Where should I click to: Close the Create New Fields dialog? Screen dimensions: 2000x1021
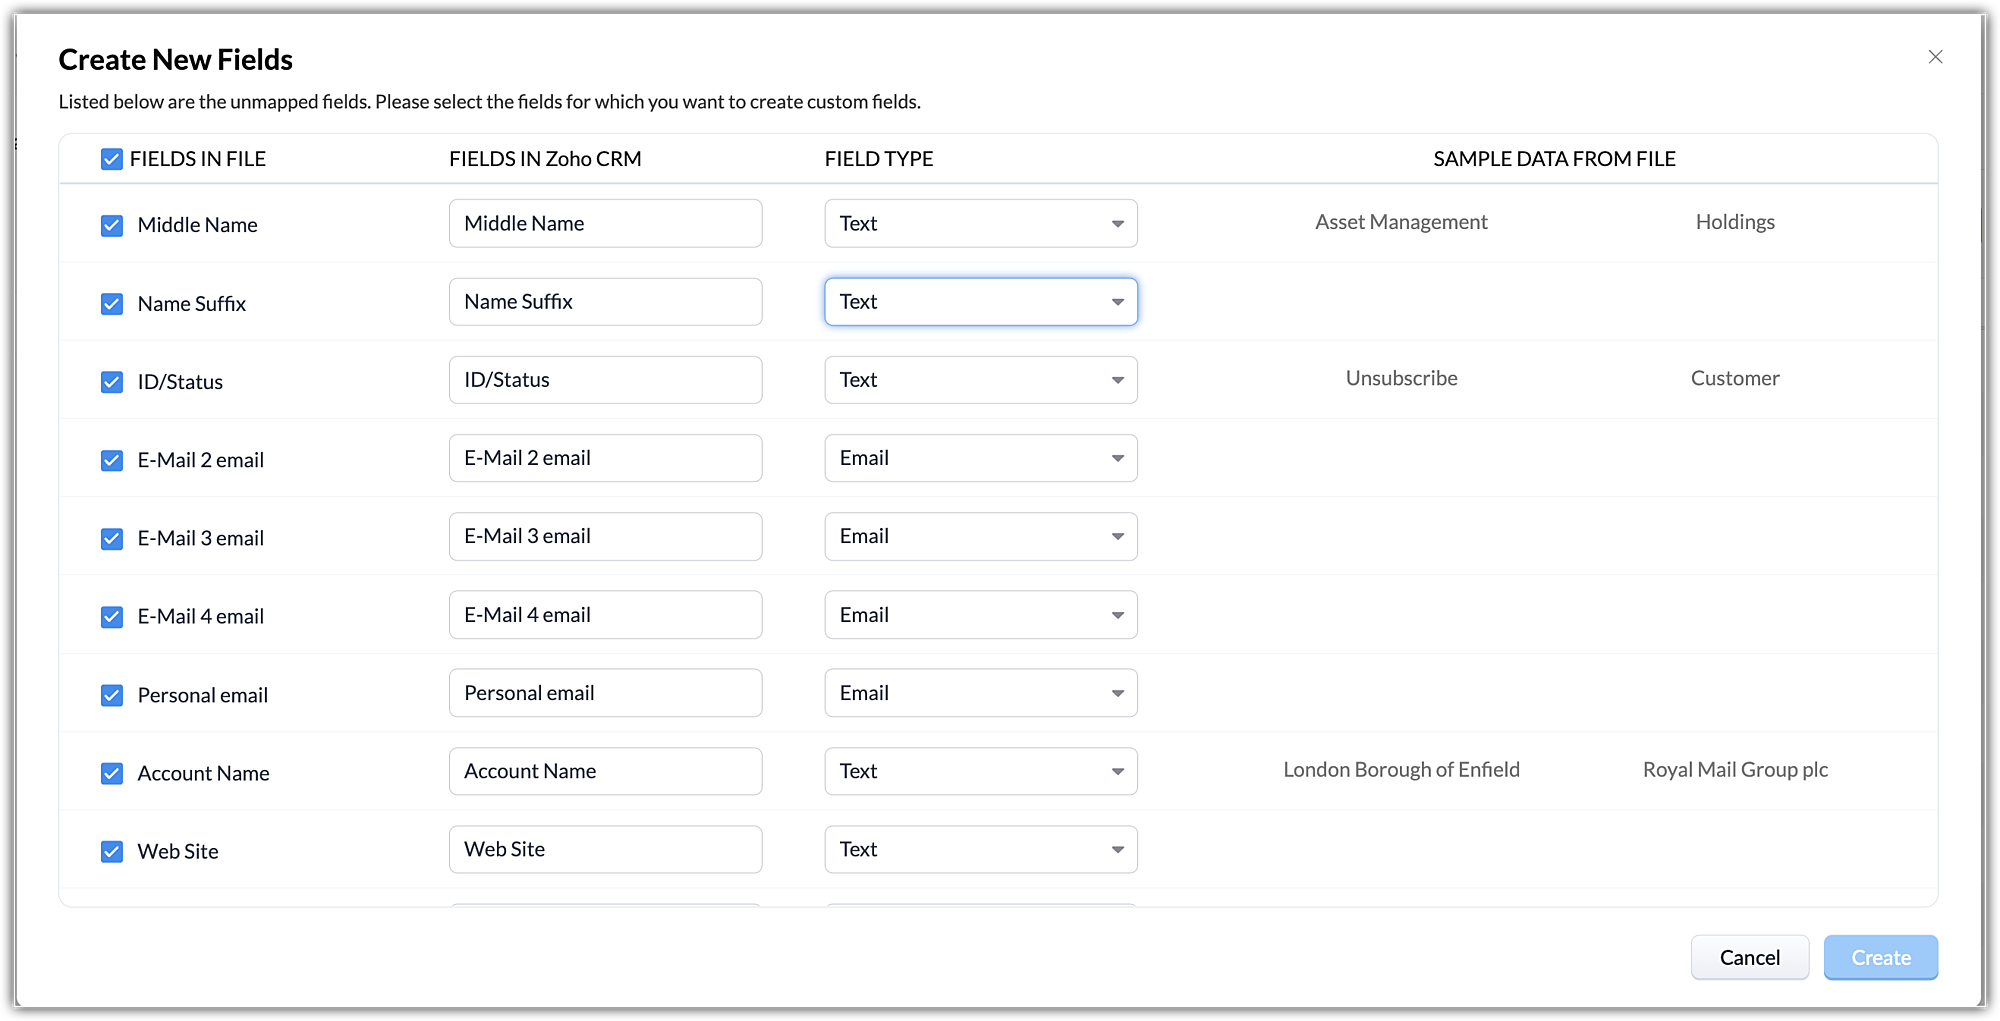click(x=1935, y=57)
